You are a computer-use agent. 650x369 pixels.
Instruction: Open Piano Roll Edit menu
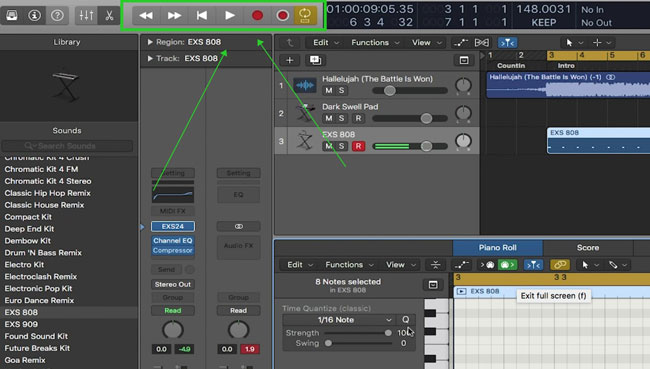300,265
